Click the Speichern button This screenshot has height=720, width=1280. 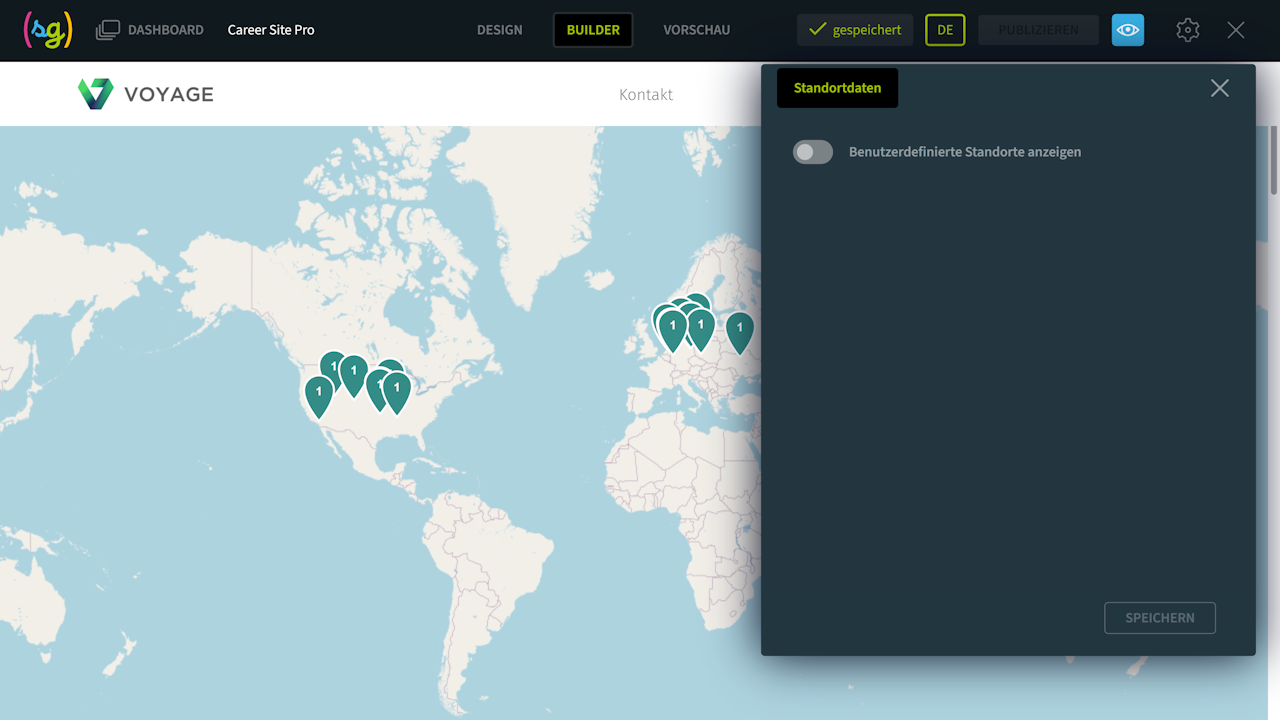click(1160, 618)
